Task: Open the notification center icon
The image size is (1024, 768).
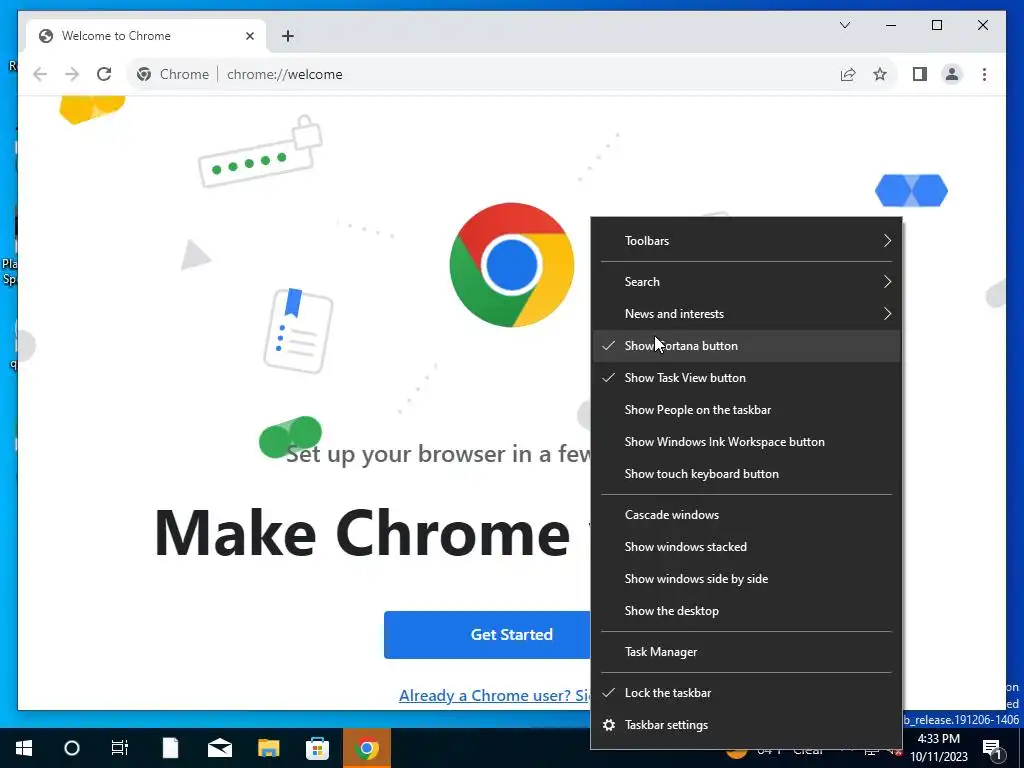Action: click(x=993, y=748)
